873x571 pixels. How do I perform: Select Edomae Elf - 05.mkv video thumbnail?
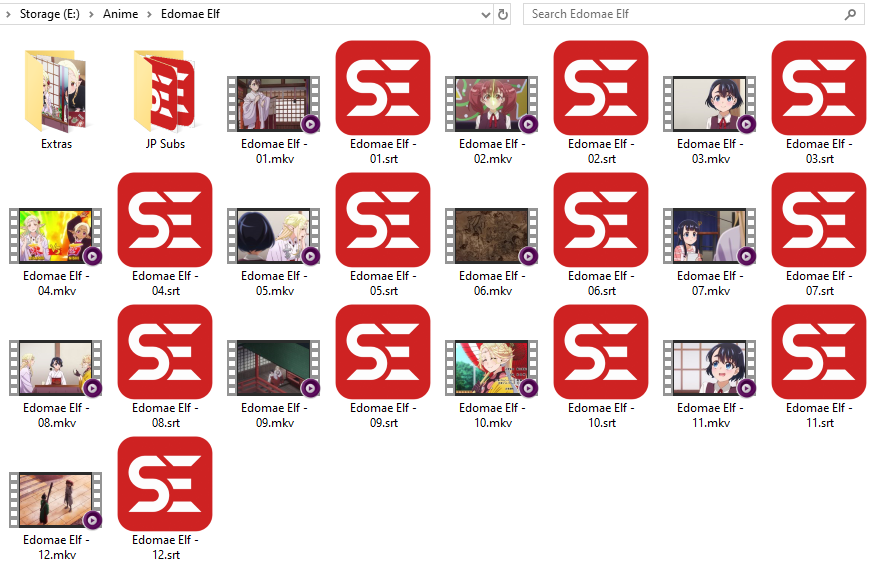273,236
